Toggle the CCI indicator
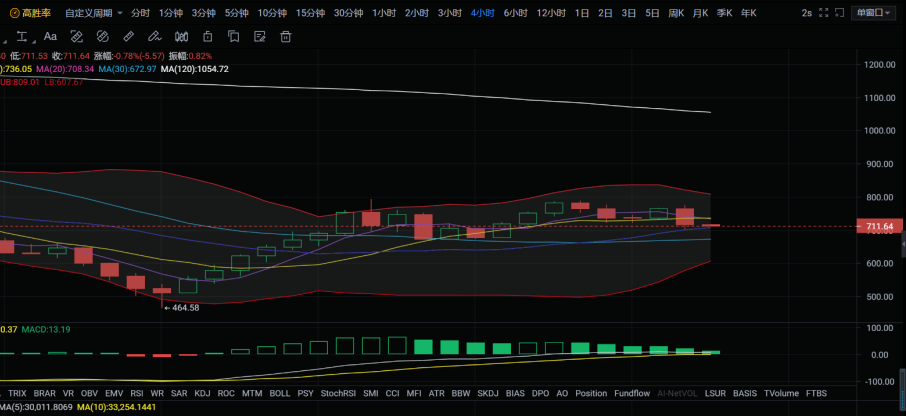 (x=392, y=393)
